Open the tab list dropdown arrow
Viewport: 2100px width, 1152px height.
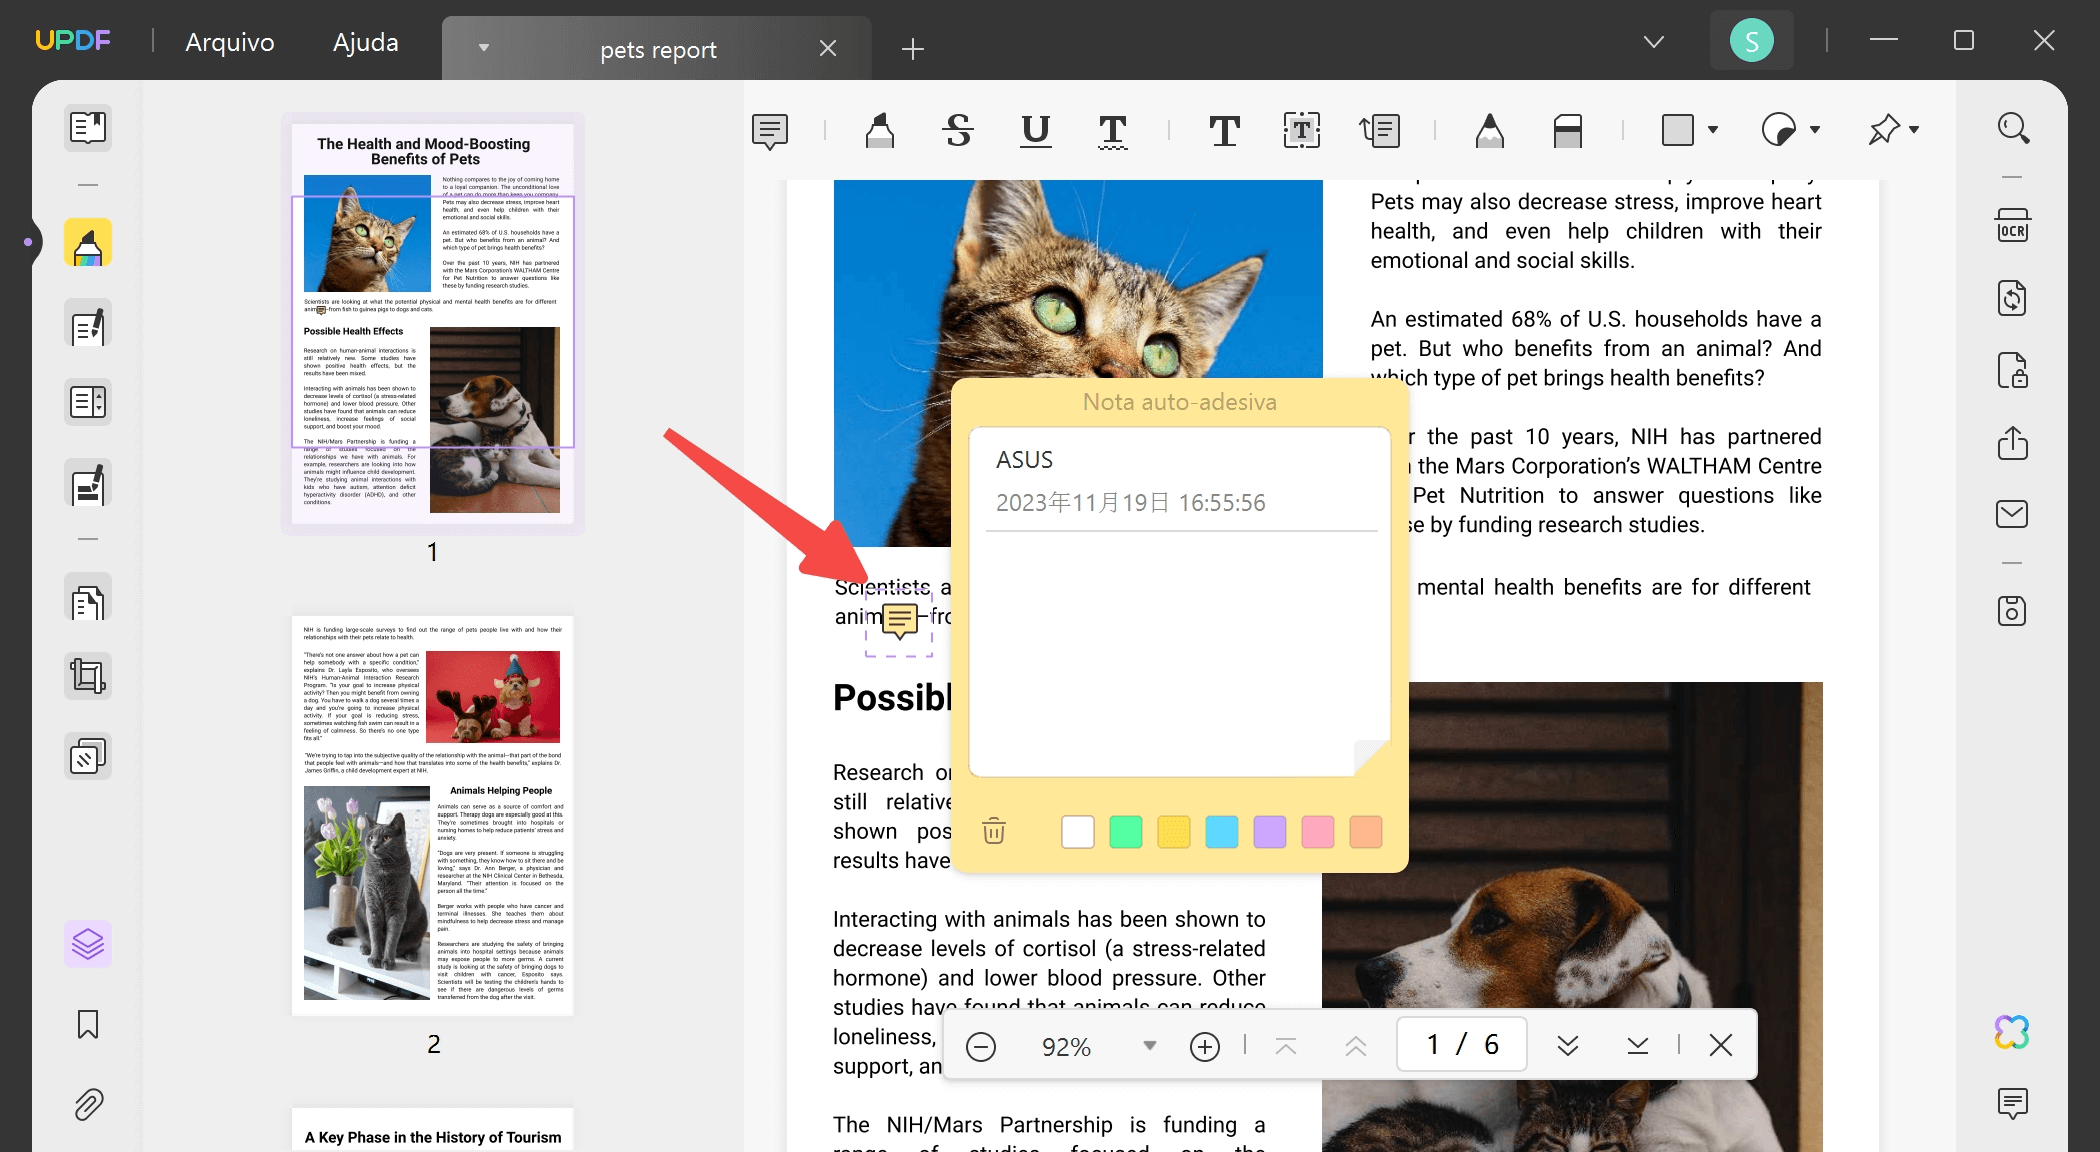1653,42
